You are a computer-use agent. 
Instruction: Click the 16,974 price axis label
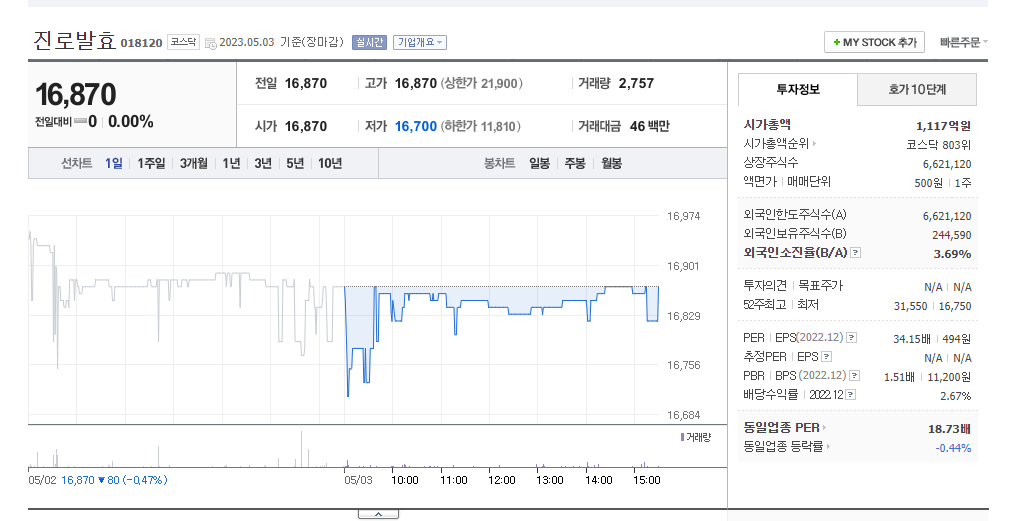pyautogui.click(x=683, y=216)
